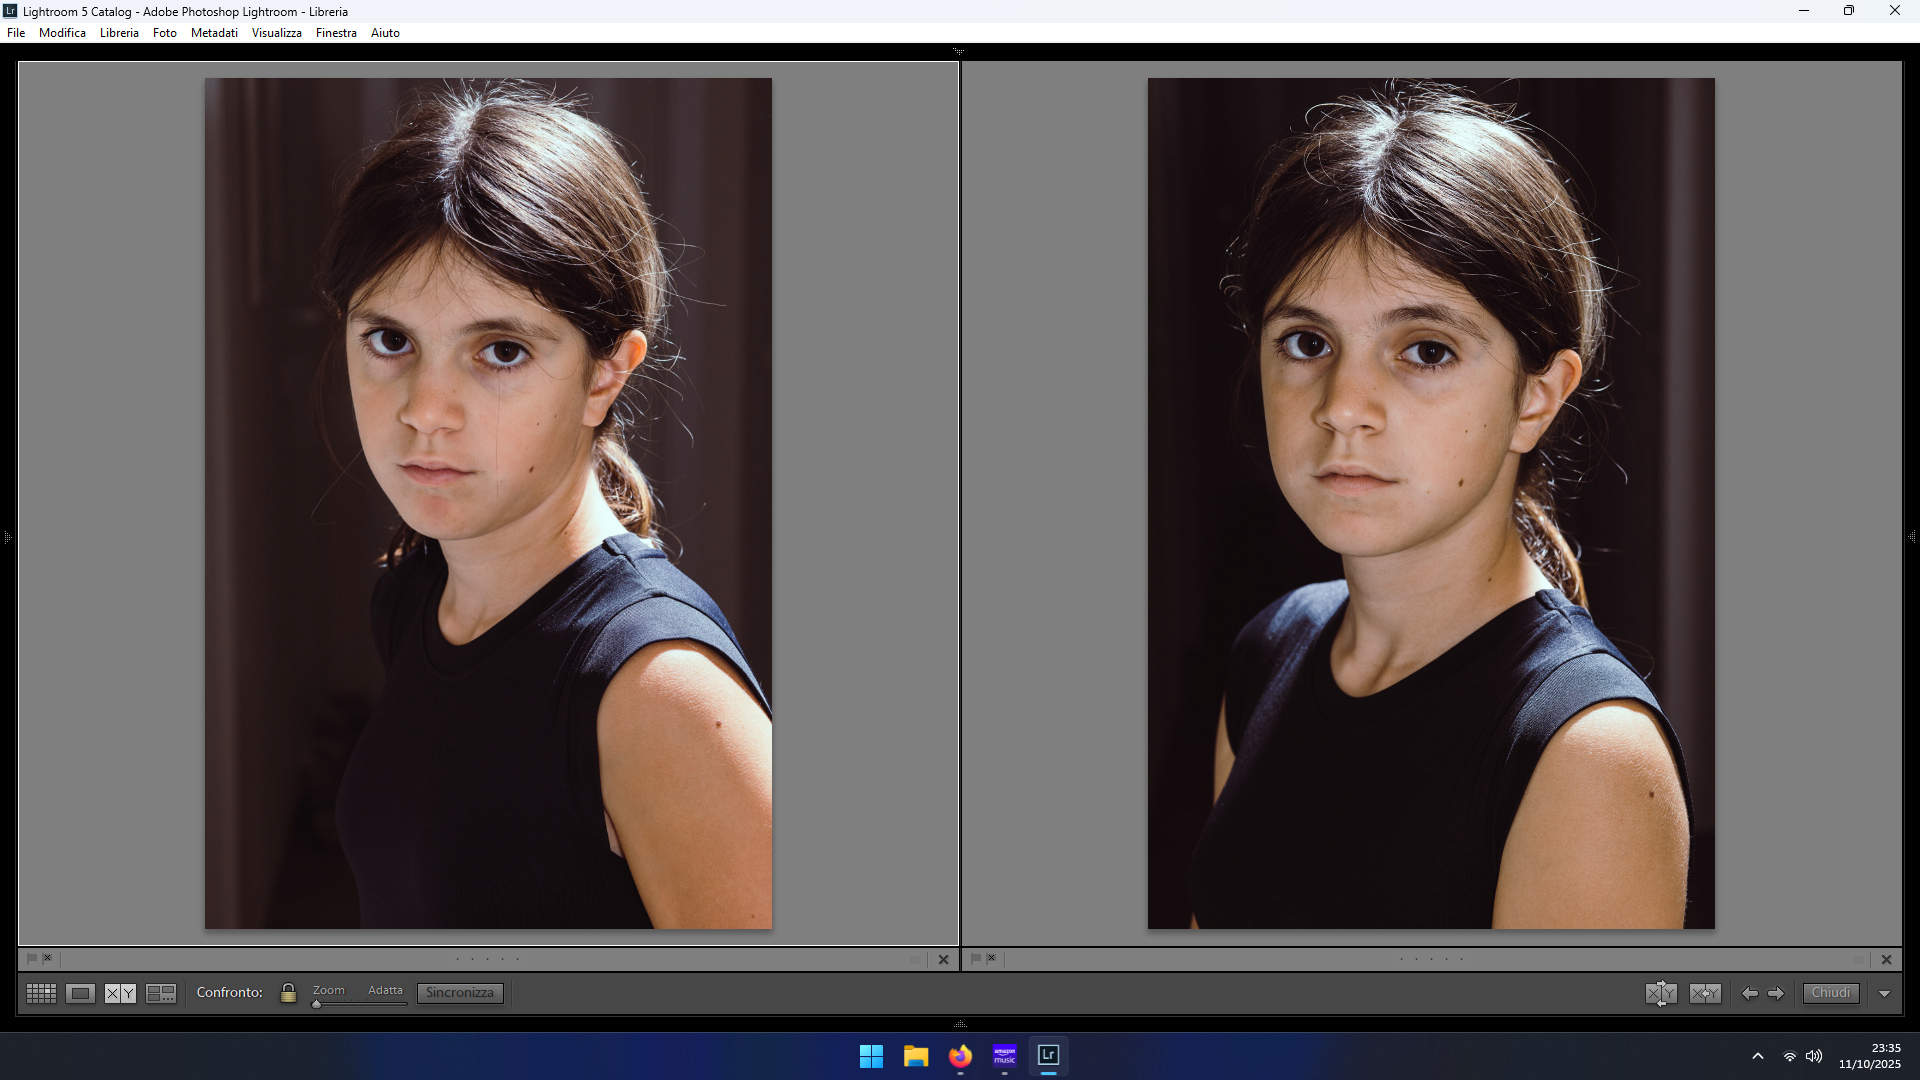This screenshot has height=1080, width=1920.
Task: Switch to Loupe single image view
Action: pos(80,993)
